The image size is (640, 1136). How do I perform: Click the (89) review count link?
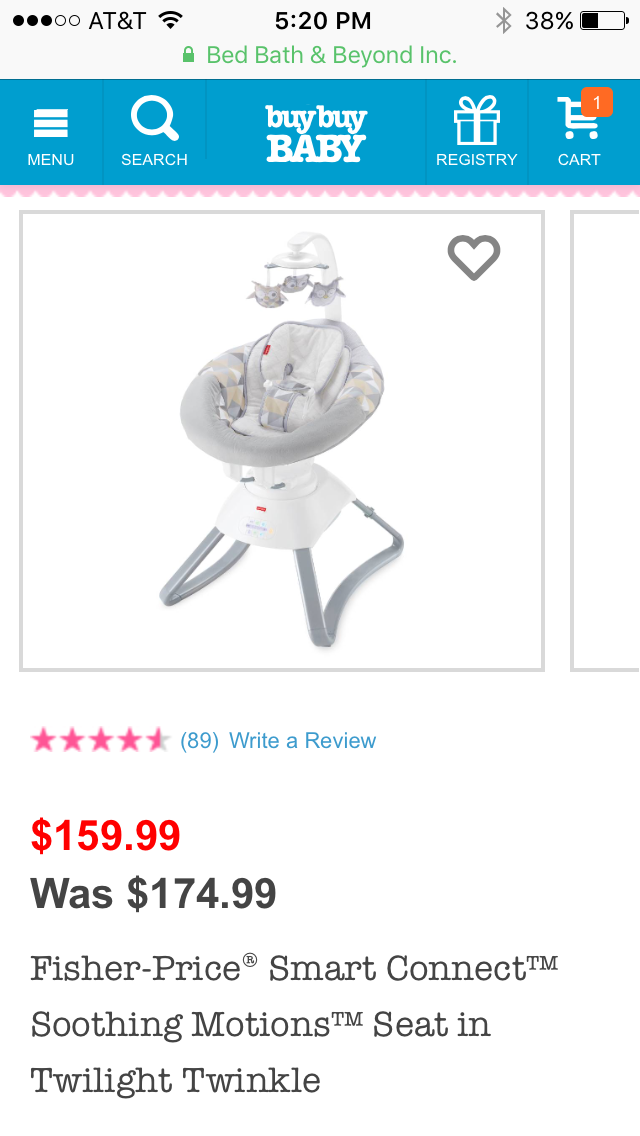pyautogui.click(x=199, y=740)
